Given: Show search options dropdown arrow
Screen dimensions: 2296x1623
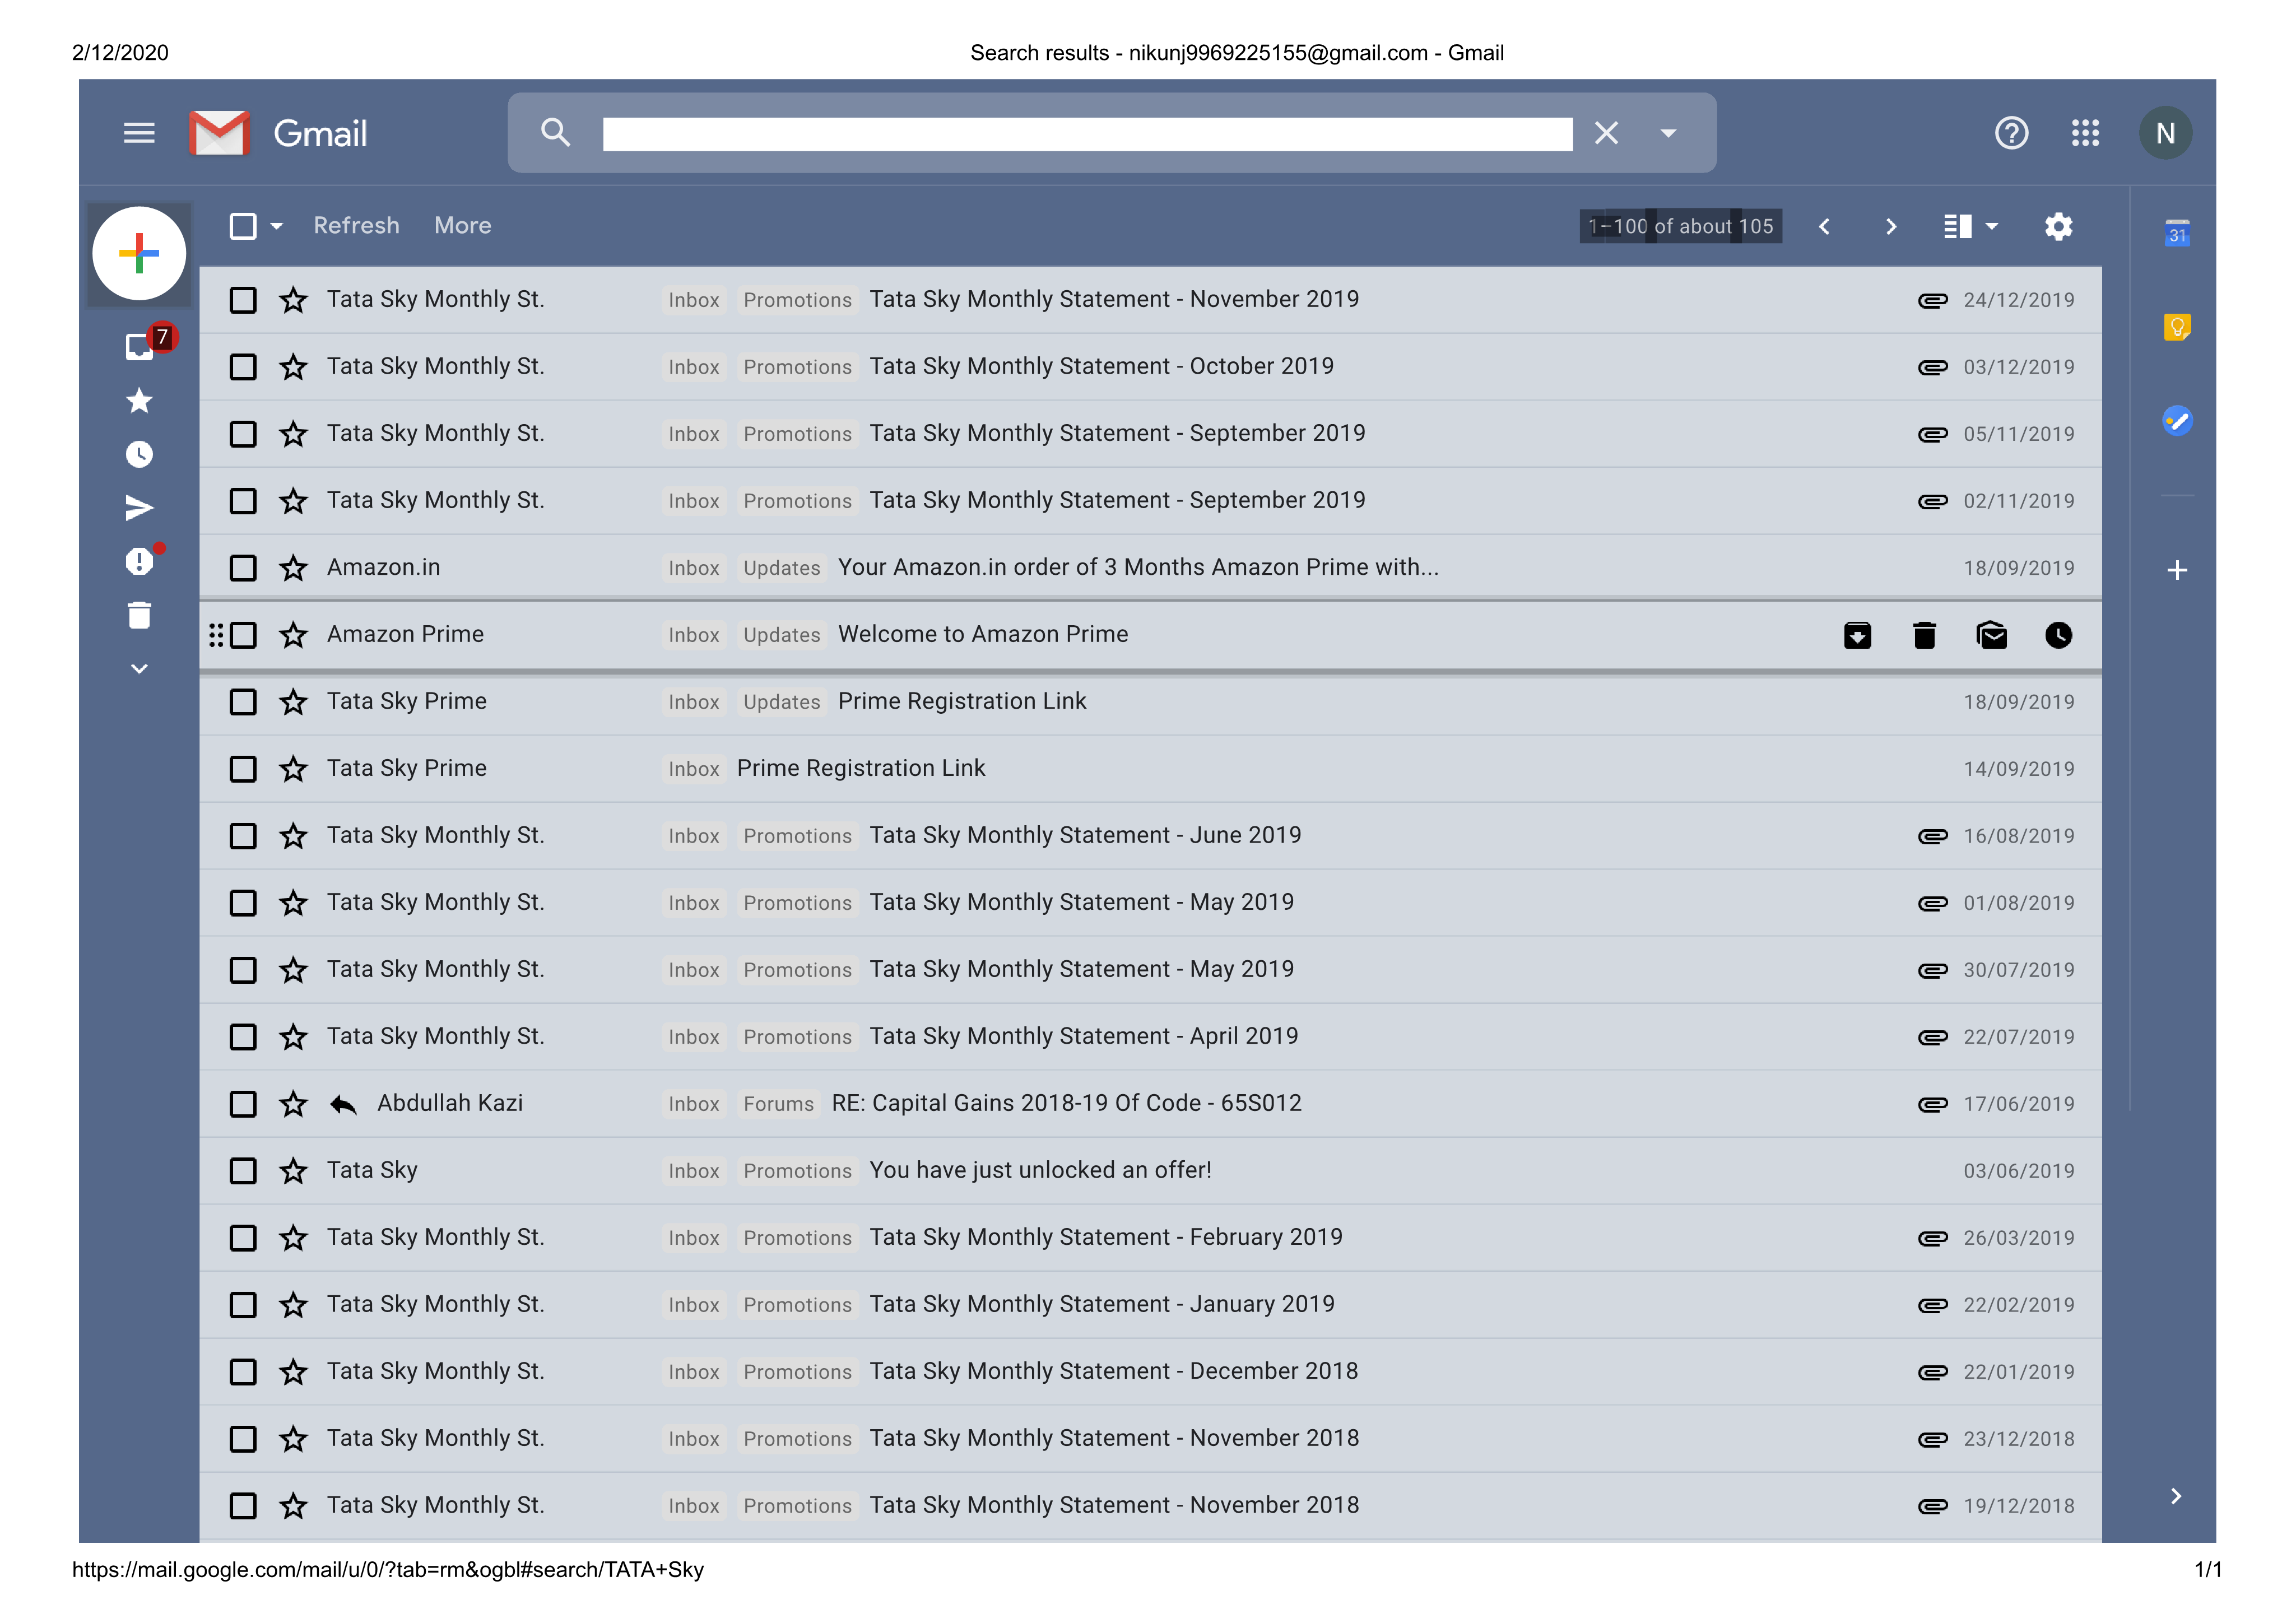Looking at the screenshot, I should (1668, 133).
